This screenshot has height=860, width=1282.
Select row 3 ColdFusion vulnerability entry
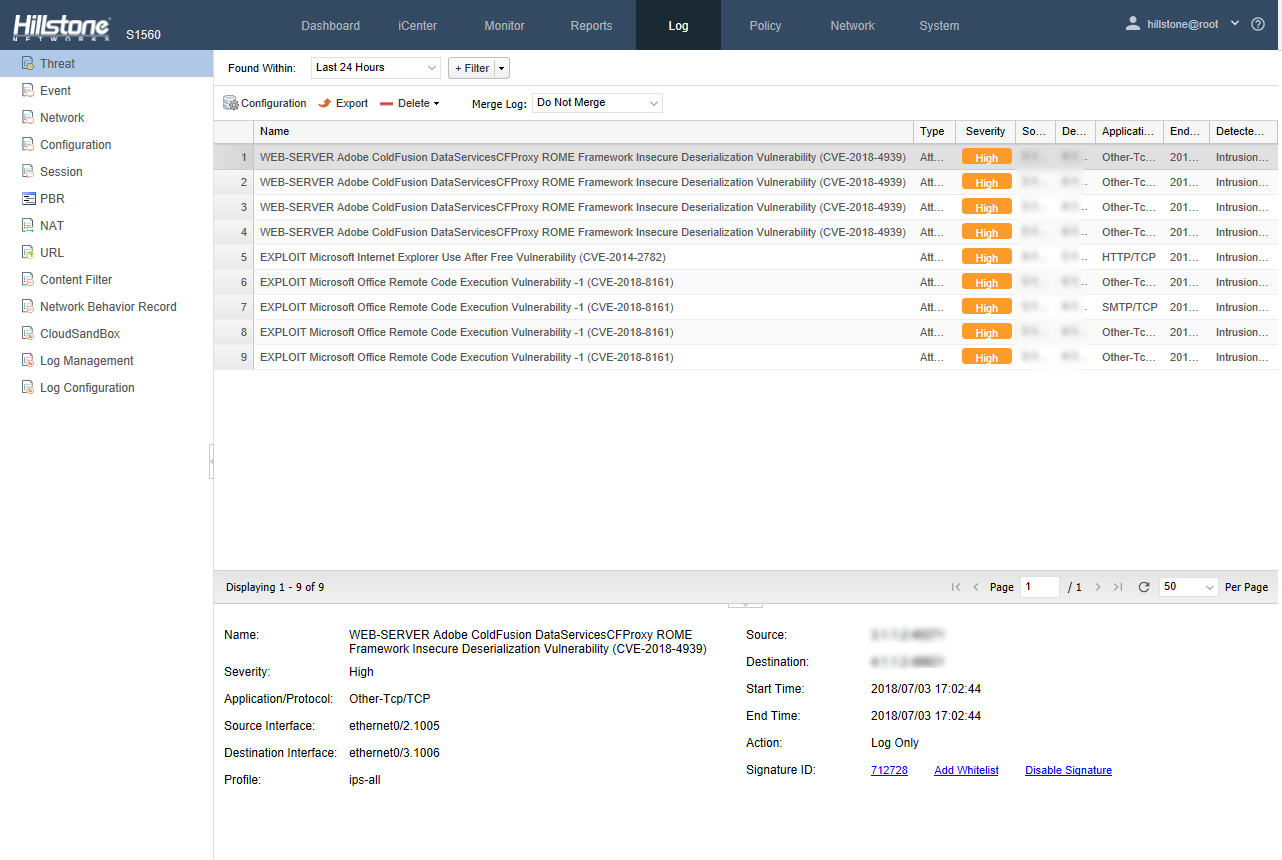coord(745,207)
